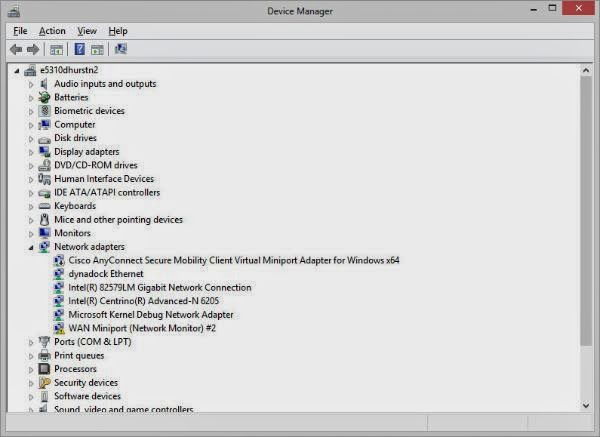Click the Display adapters category icon
The width and height of the screenshot is (600, 437).
pos(44,152)
